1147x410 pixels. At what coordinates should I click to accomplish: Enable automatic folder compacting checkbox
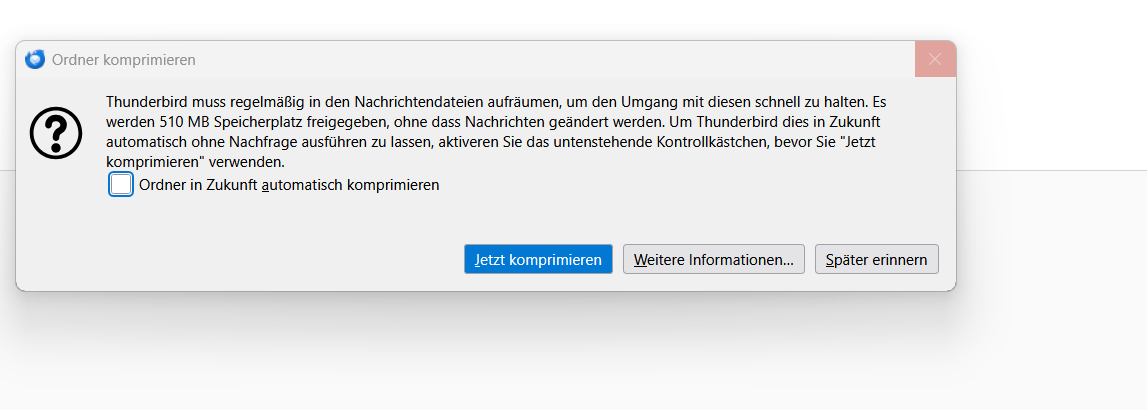pos(121,185)
